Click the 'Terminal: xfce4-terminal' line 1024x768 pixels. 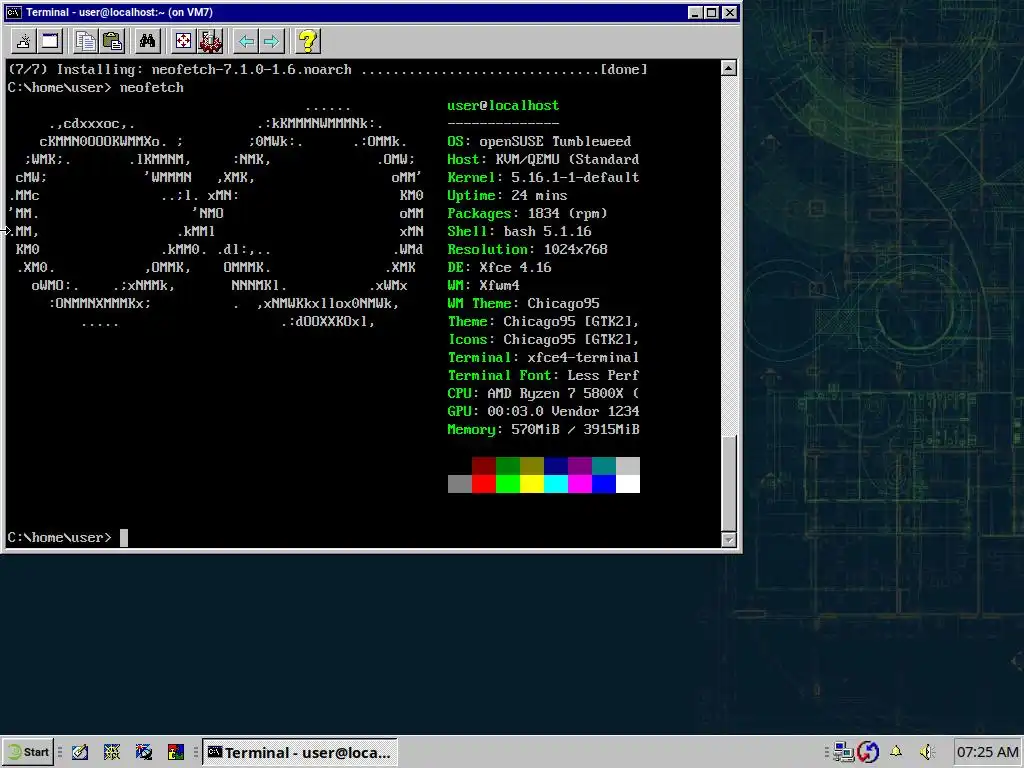pos(543,357)
